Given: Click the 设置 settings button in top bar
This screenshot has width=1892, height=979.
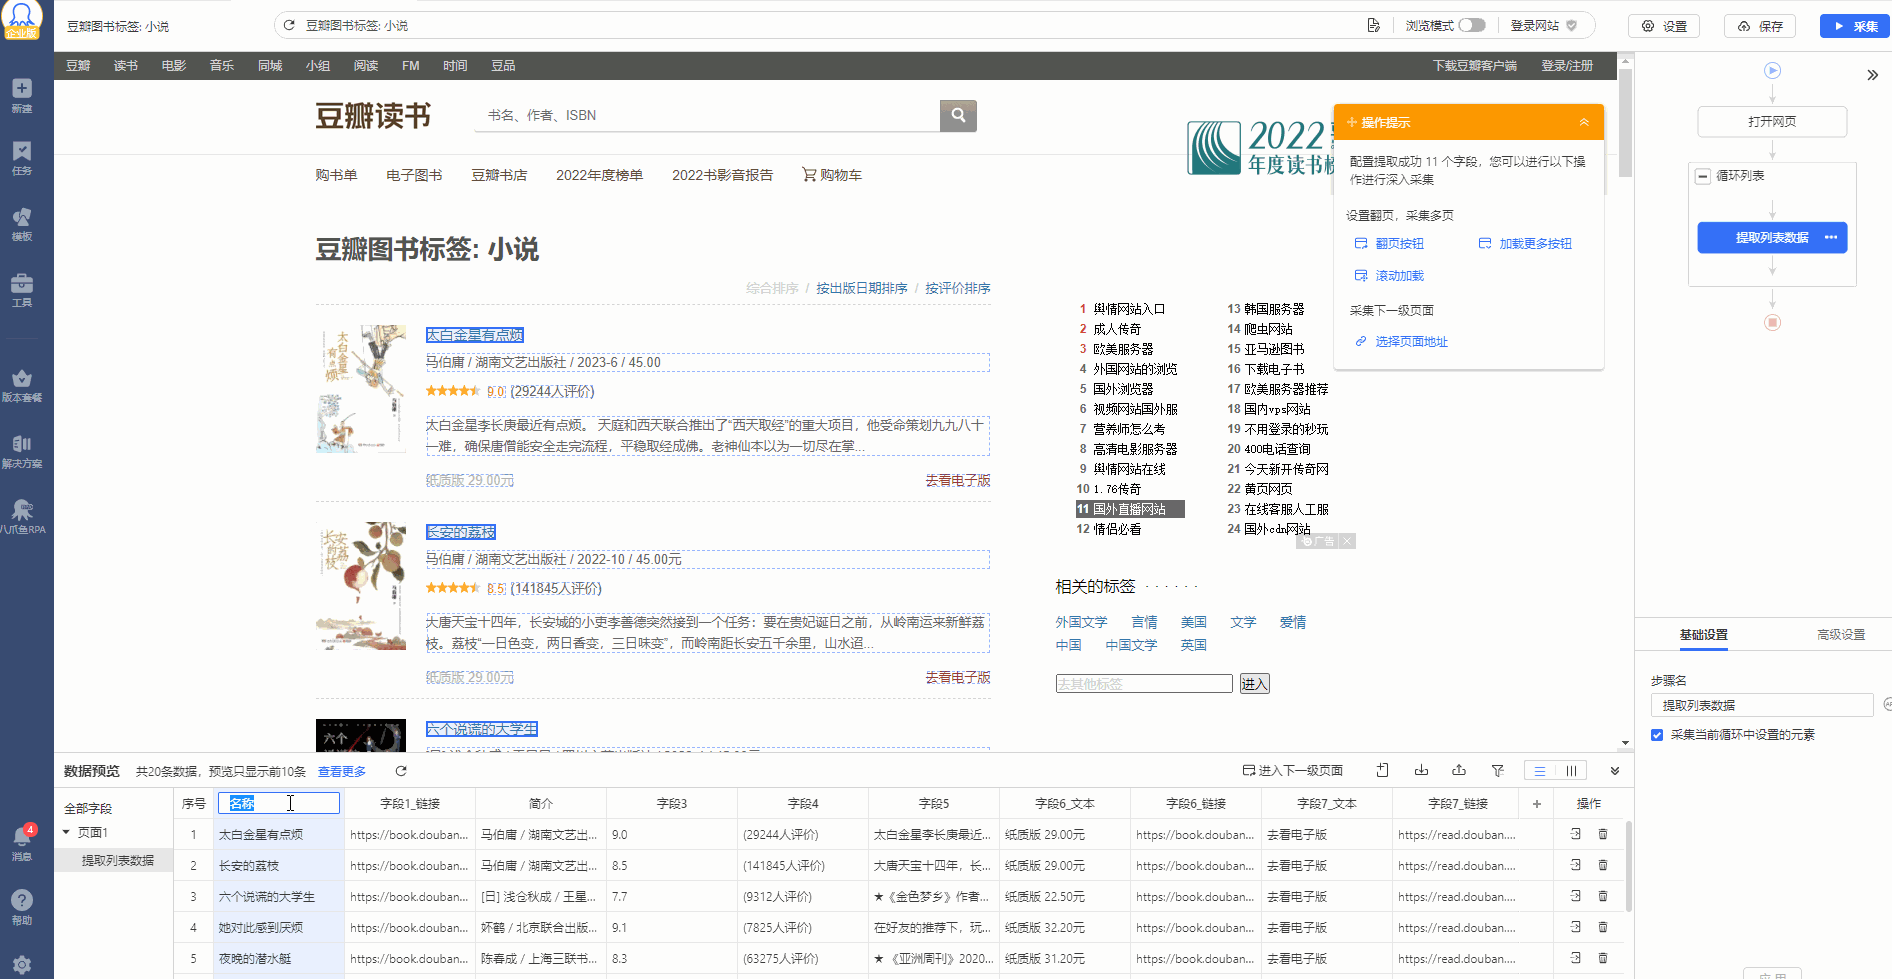Looking at the screenshot, I should pyautogui.click(x=1664, y=26).
